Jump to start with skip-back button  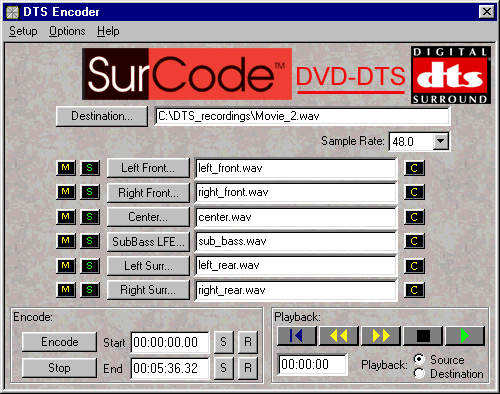tap(297, 336)
